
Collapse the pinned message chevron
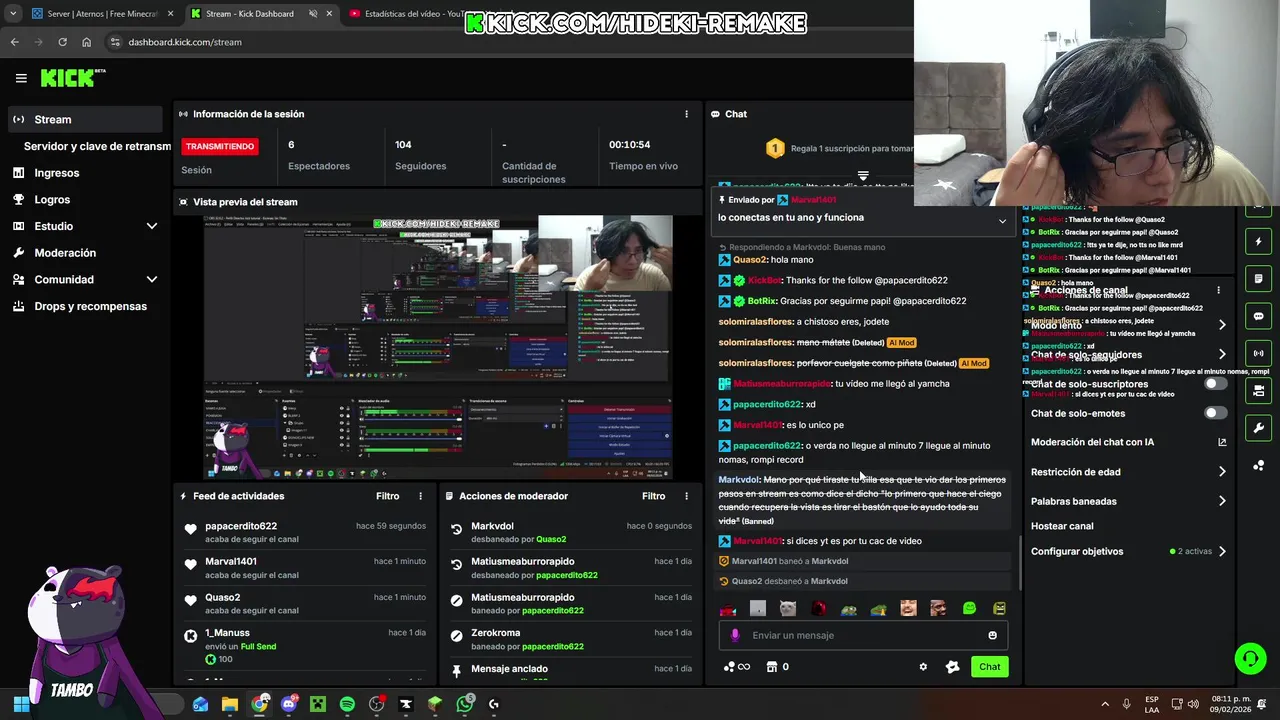pyautogui.click(x=1002, y=221)
